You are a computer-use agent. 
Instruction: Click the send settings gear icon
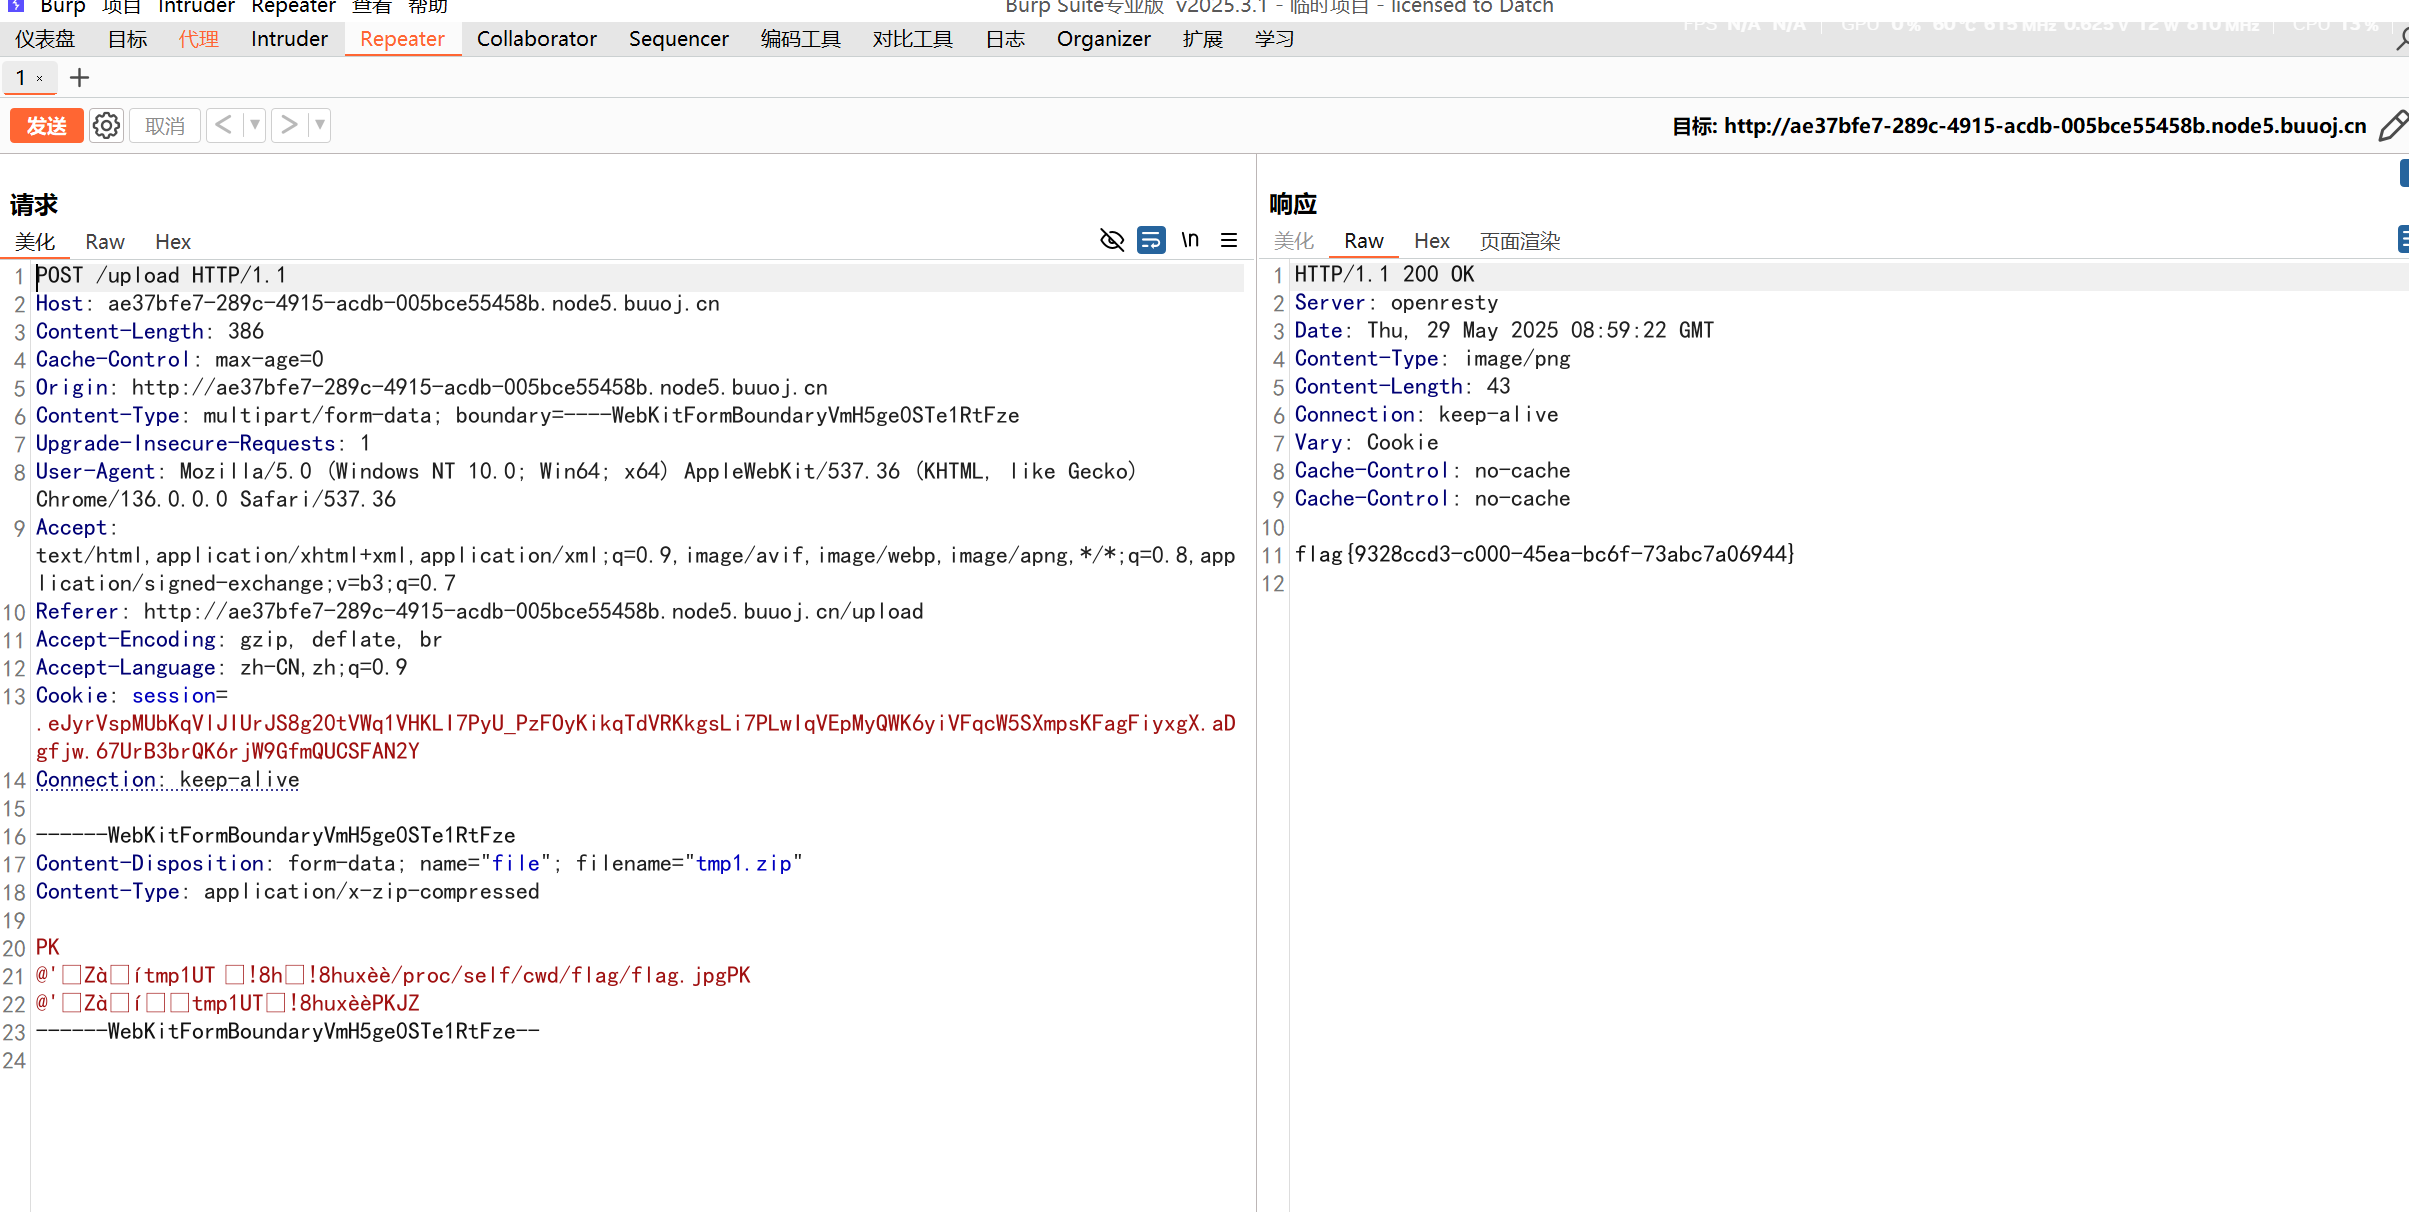[x=106, y=126]
